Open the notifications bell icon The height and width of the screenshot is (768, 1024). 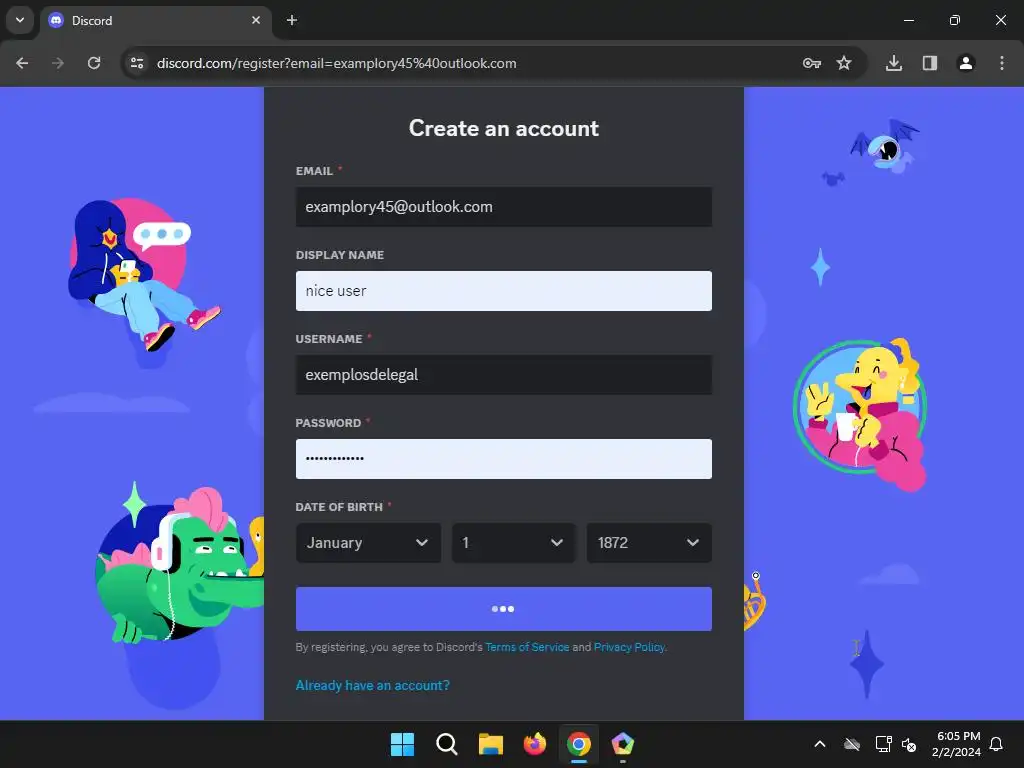point(997,744)
